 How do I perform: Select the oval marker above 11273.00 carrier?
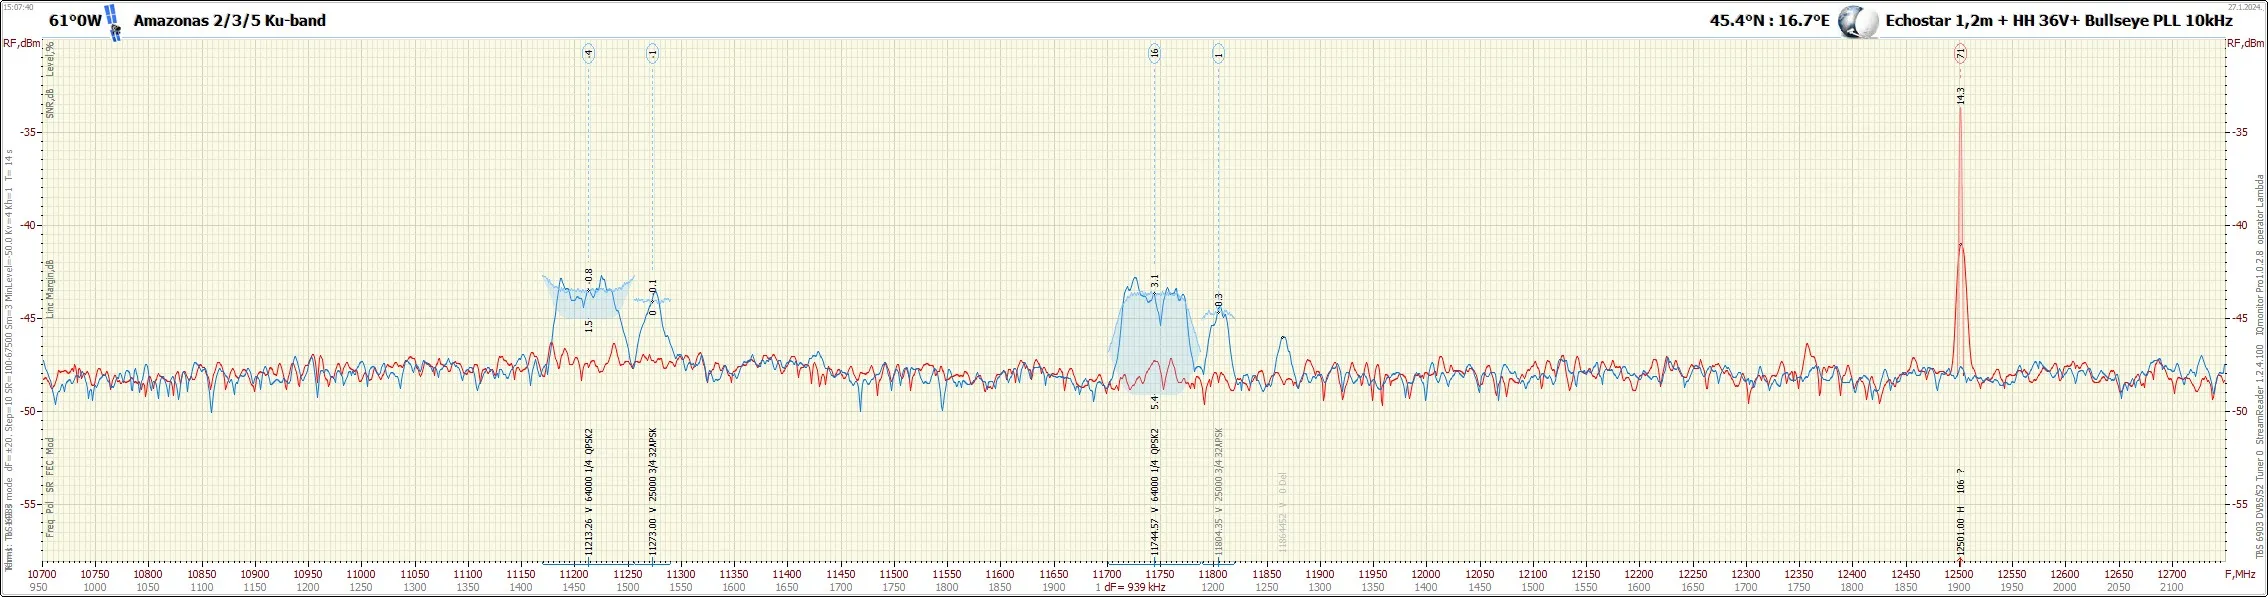(x=653, y=53)
